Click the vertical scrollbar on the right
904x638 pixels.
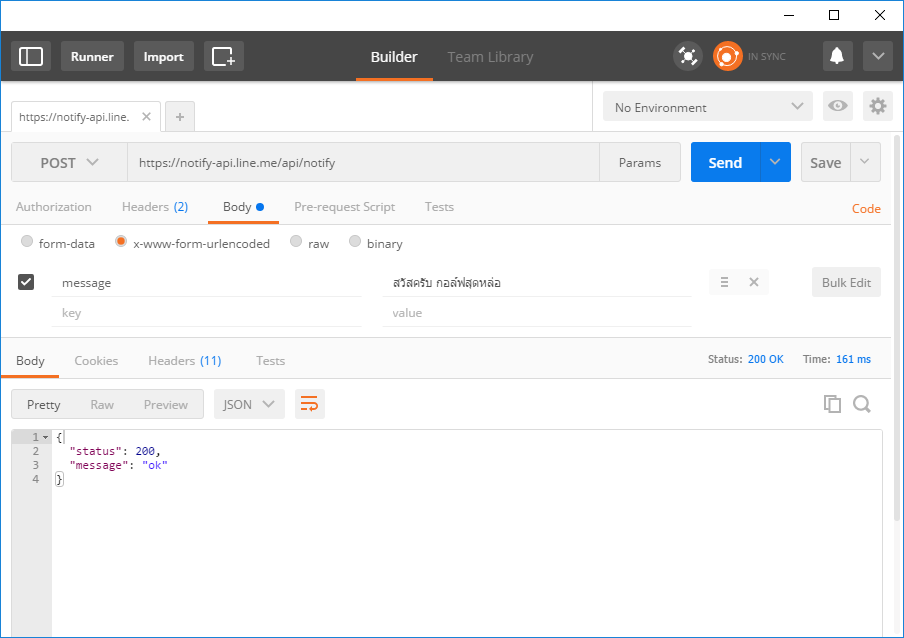897,329
